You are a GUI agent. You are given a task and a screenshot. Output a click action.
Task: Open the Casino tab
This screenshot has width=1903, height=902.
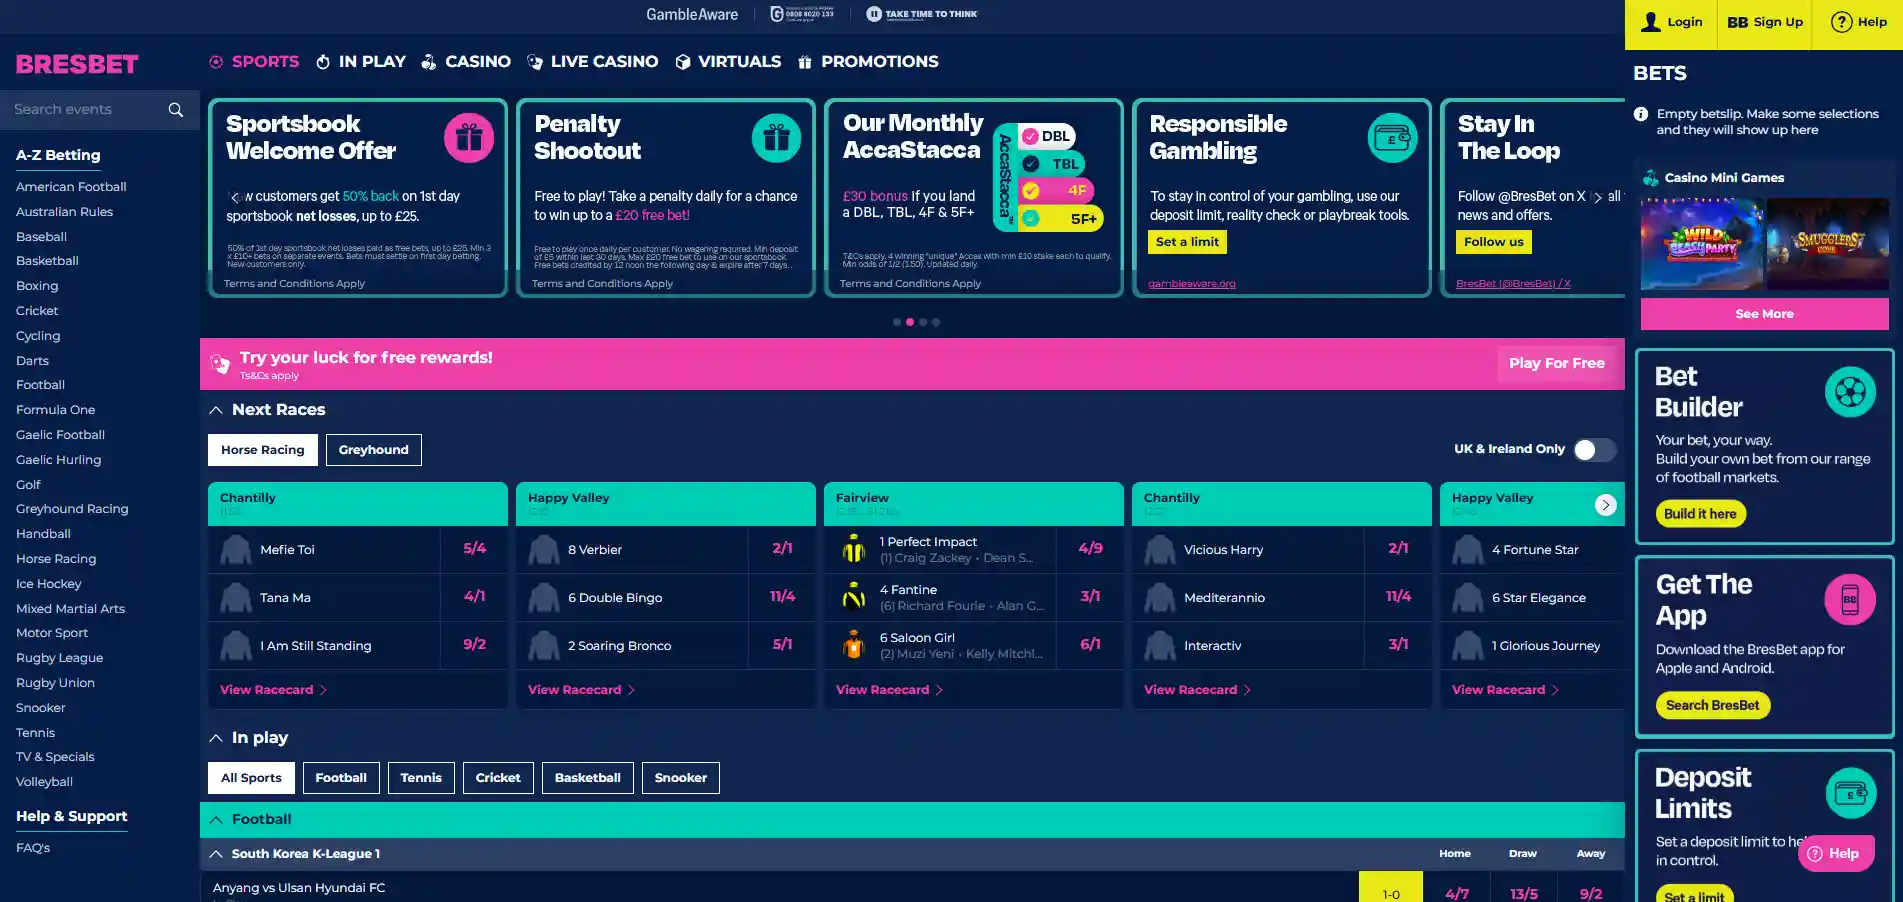point(466,62)
